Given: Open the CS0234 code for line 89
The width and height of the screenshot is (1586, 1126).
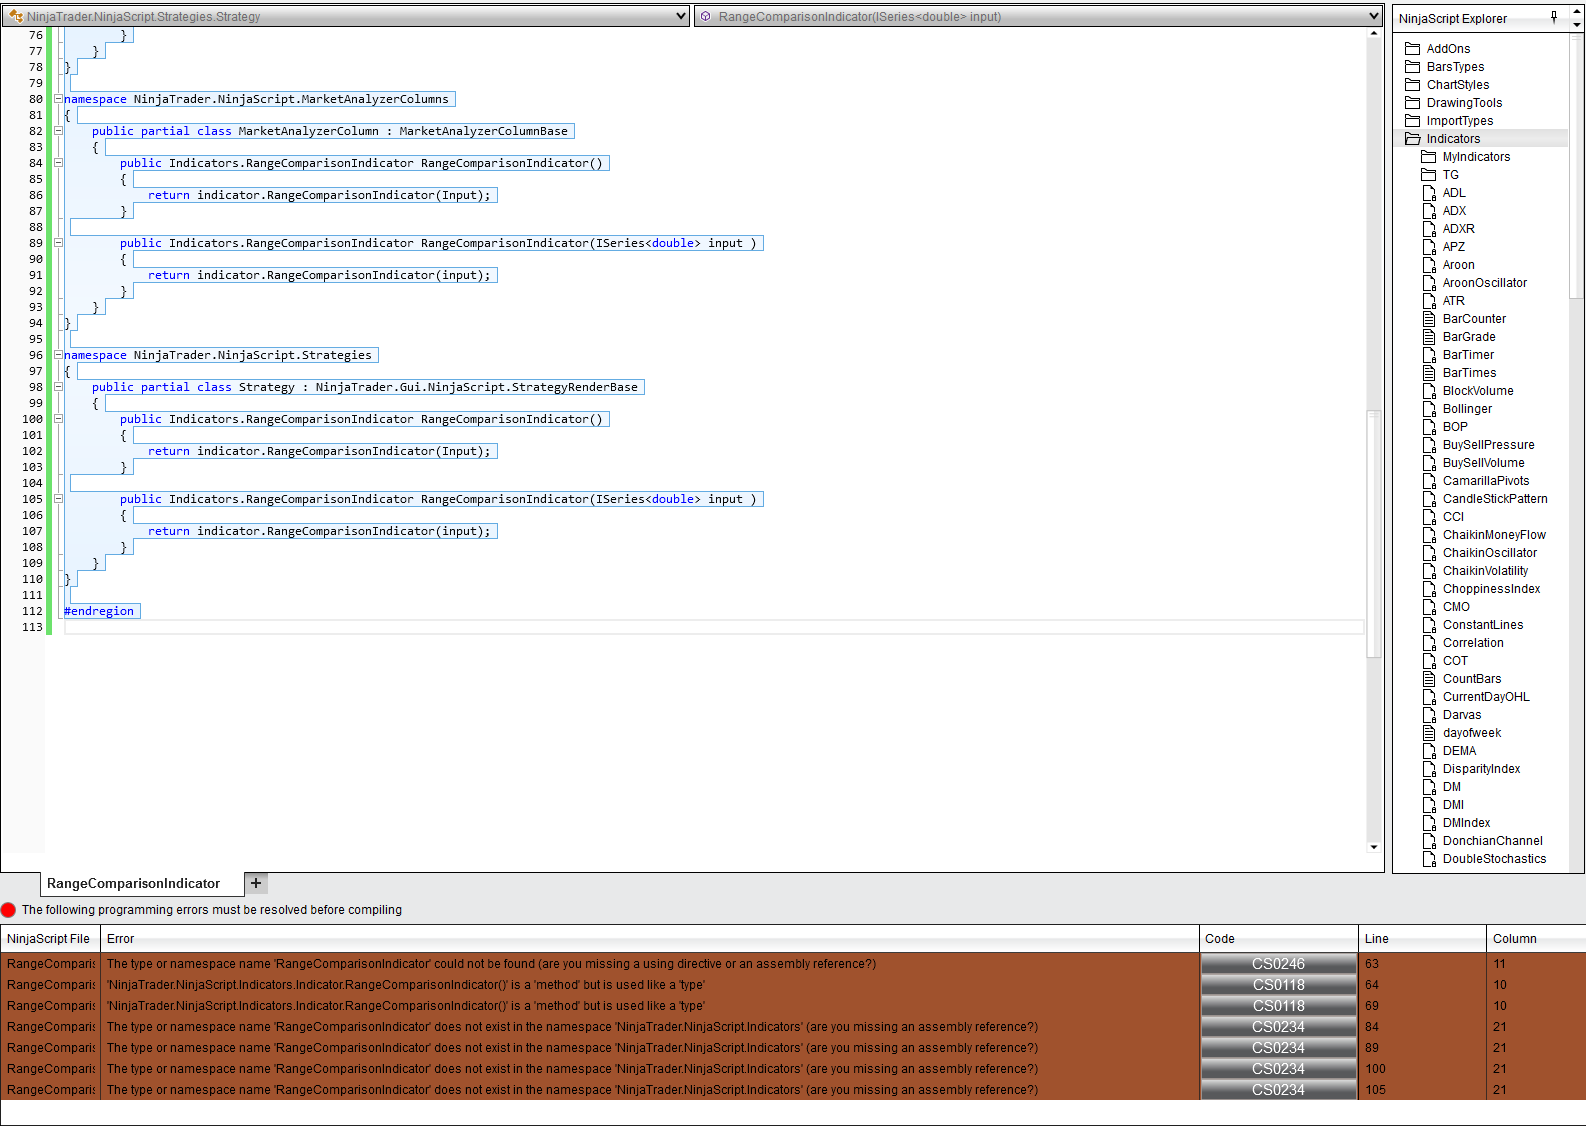Looking at the screenshot, I should [x=1279, y=1048].
